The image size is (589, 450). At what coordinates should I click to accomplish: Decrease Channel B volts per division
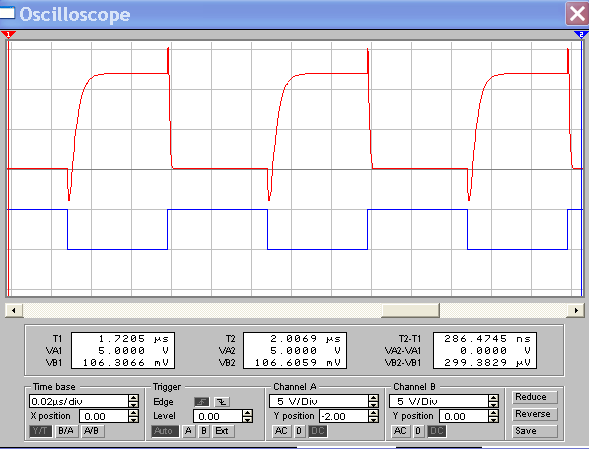[x=494, y=405]
